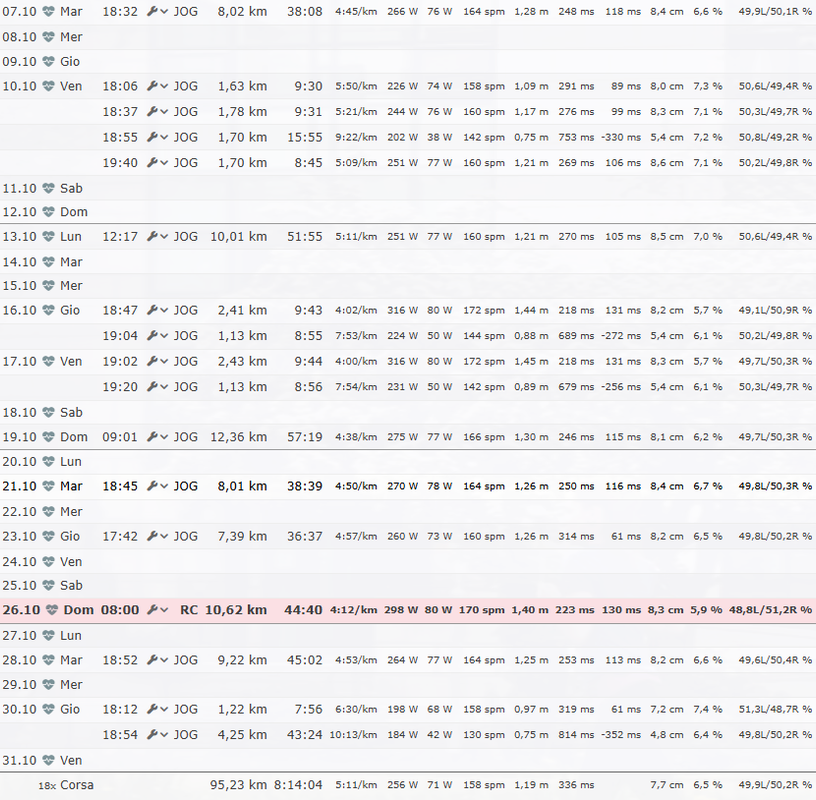Click 2,43 km distance on 17.10
This screenshot has height=800, width=816.
tap(242, 361)
